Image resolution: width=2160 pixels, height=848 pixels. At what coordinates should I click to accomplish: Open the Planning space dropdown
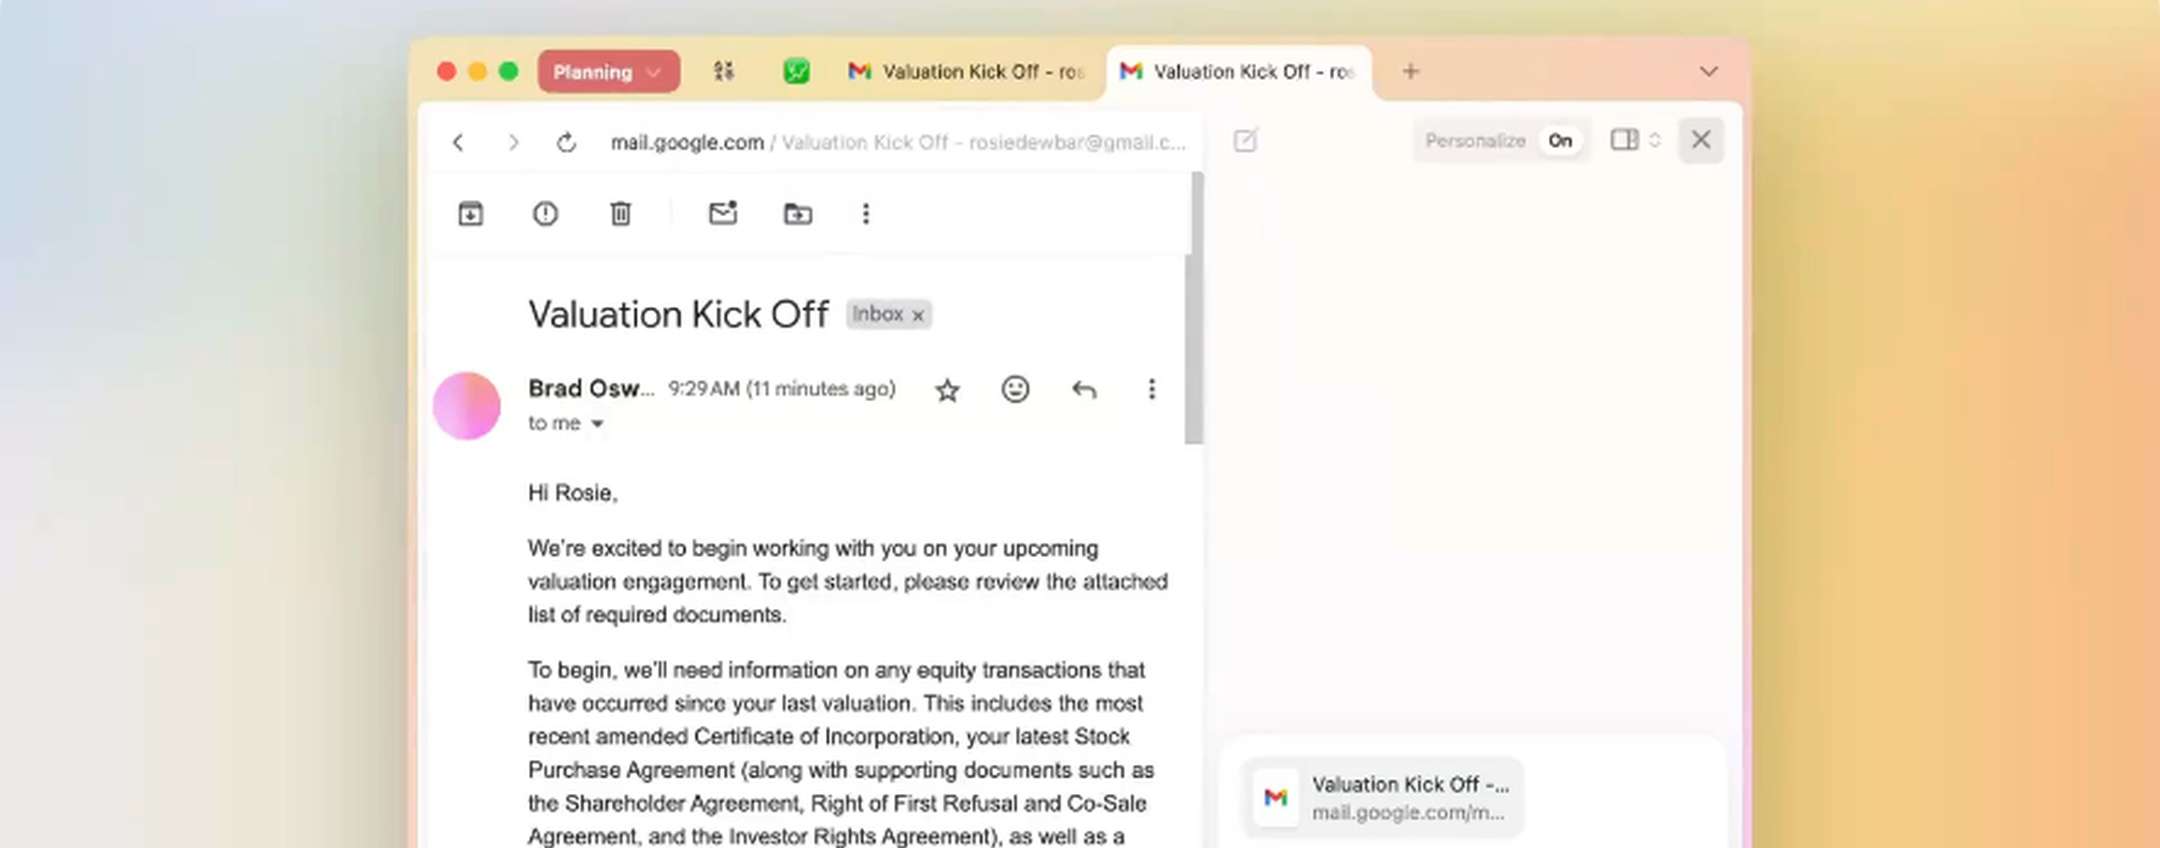click(x=609, y=72)
